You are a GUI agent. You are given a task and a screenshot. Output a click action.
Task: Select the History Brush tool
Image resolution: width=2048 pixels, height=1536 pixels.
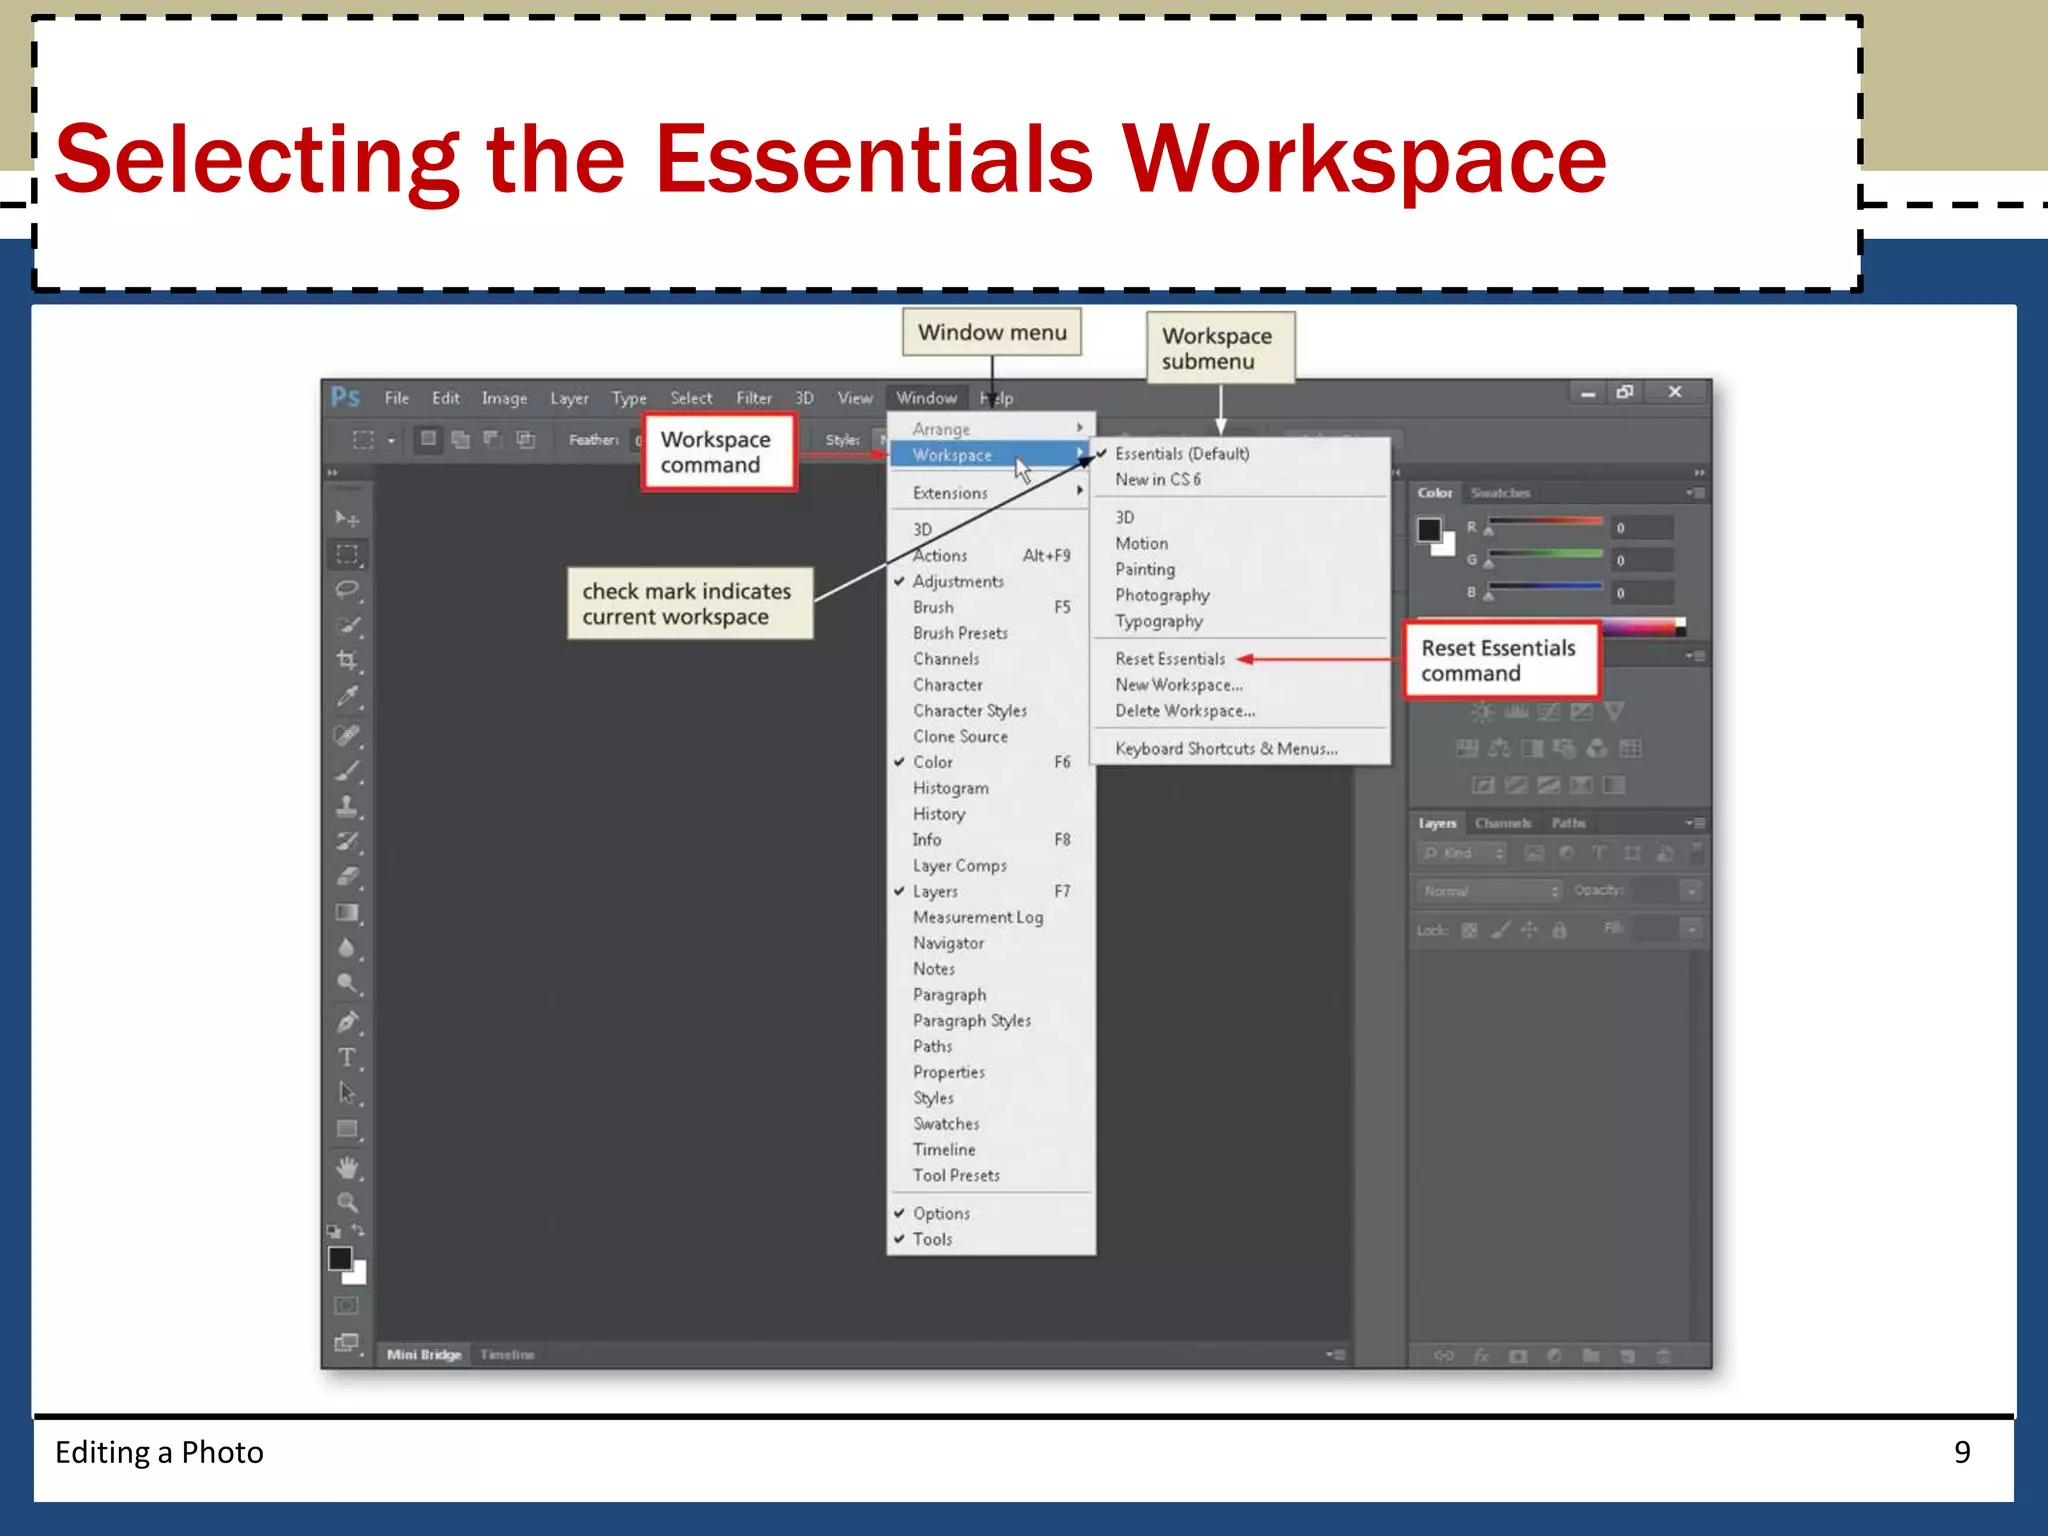[347, 842]
